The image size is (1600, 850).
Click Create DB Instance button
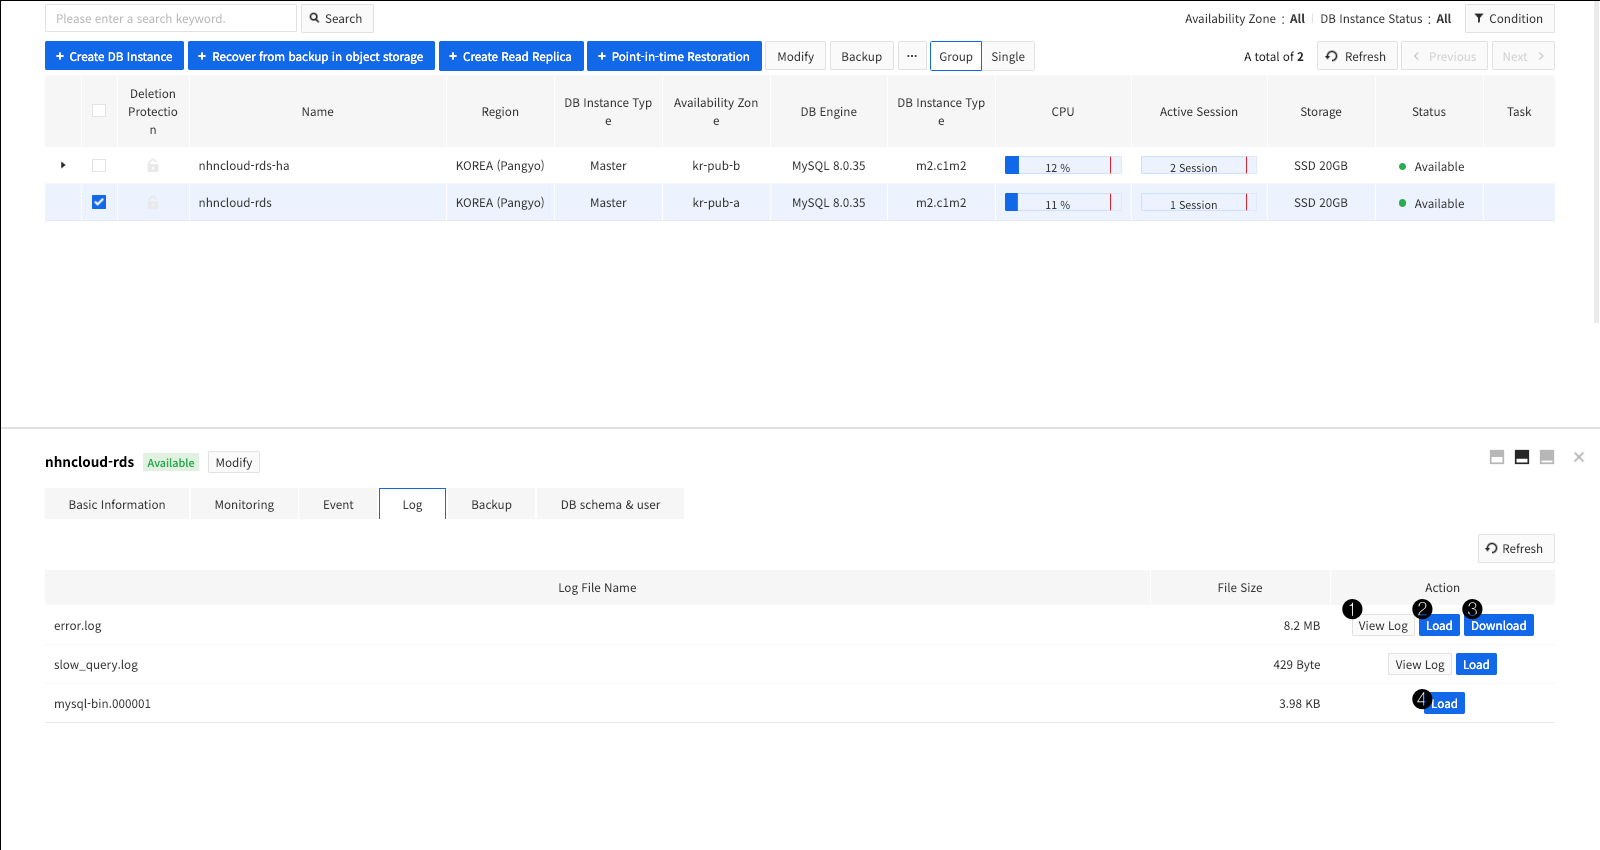[114, 56]
